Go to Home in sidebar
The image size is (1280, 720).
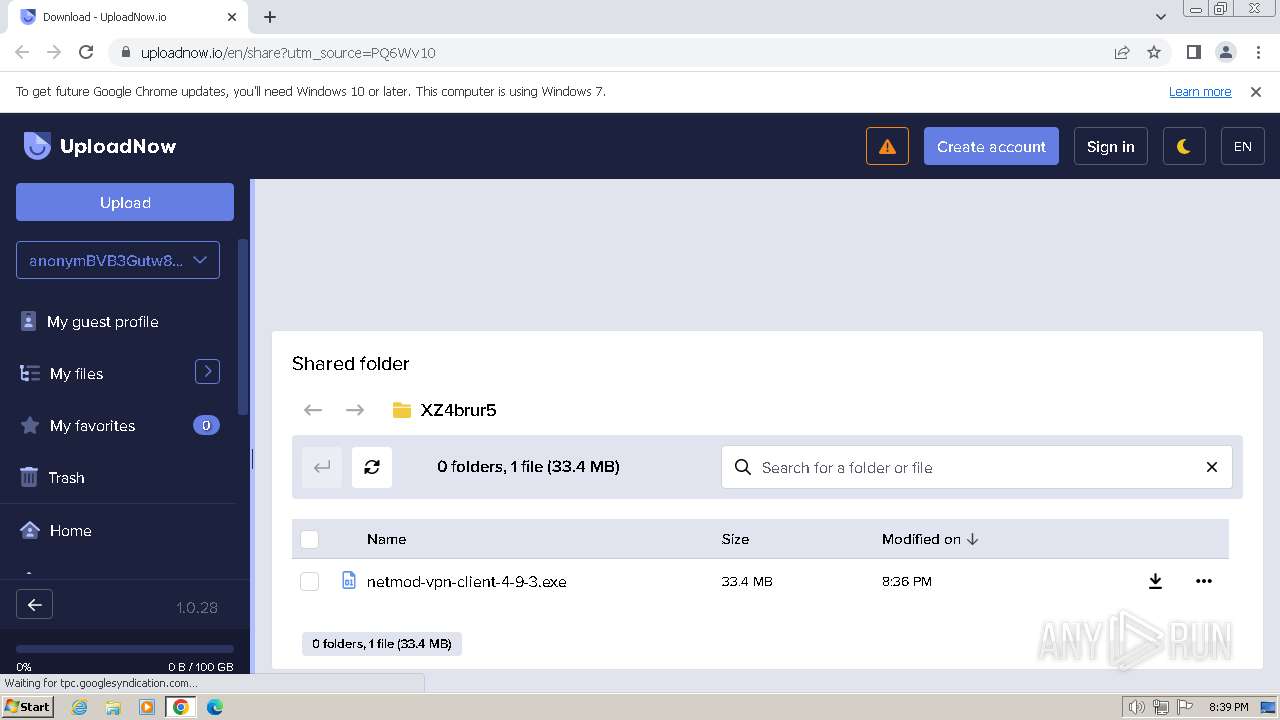point(70,531)
